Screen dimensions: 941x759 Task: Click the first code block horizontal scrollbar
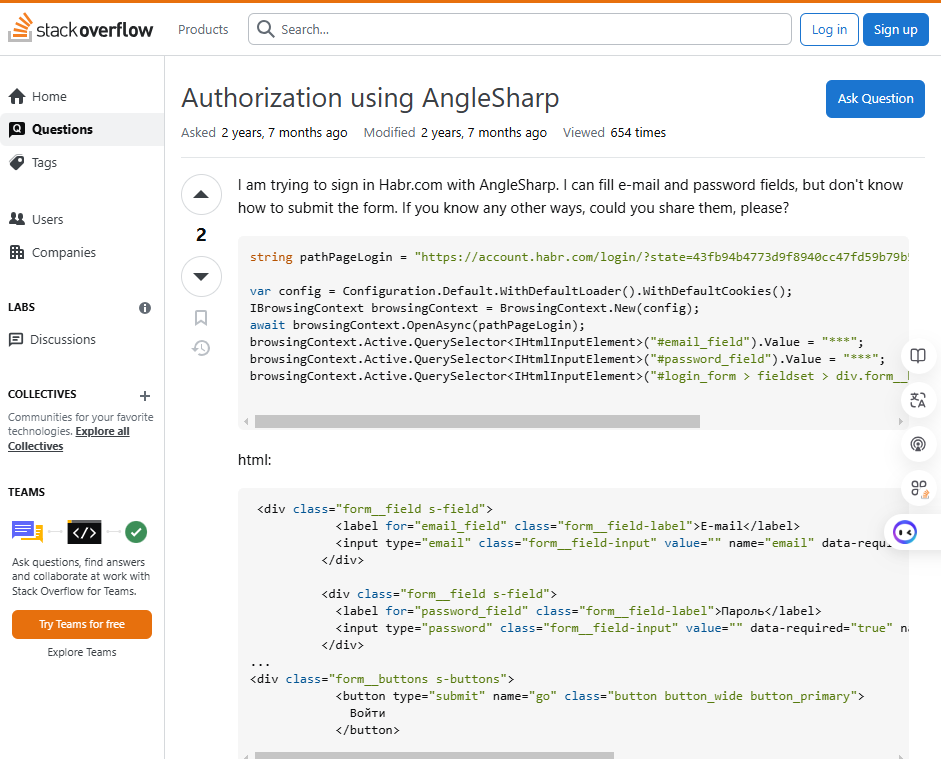tap(477, 421)
